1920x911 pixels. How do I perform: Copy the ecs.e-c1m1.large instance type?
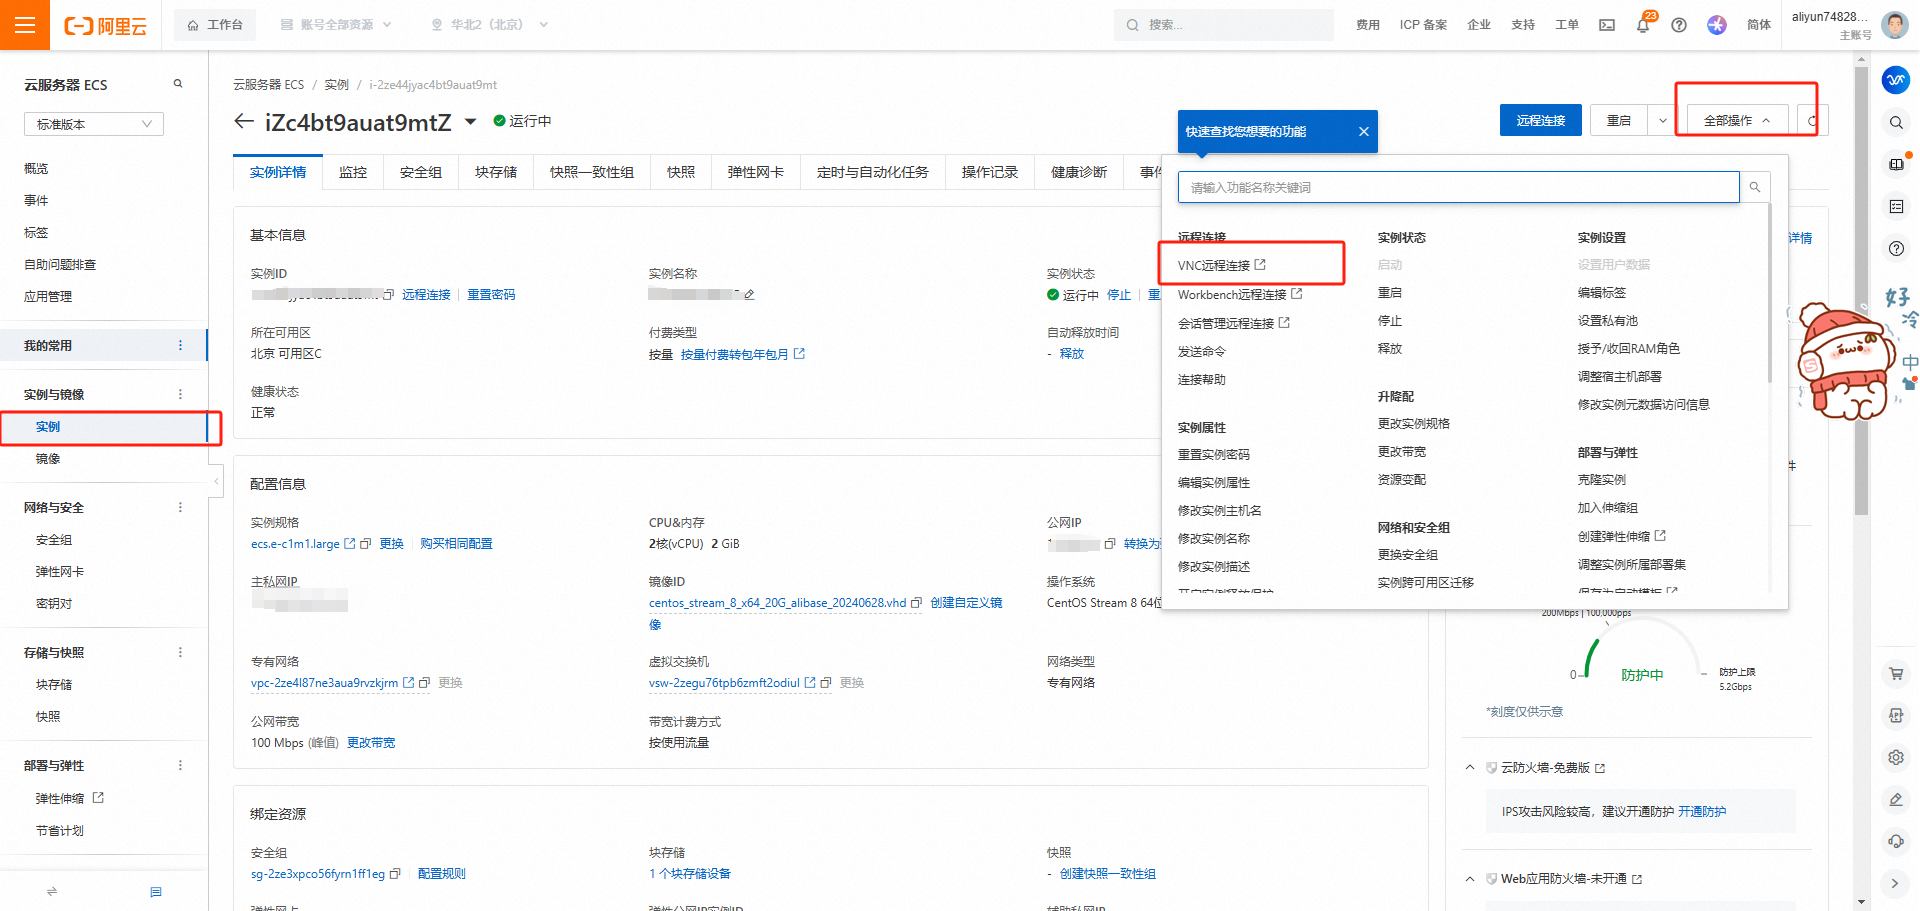click(366, 544)
